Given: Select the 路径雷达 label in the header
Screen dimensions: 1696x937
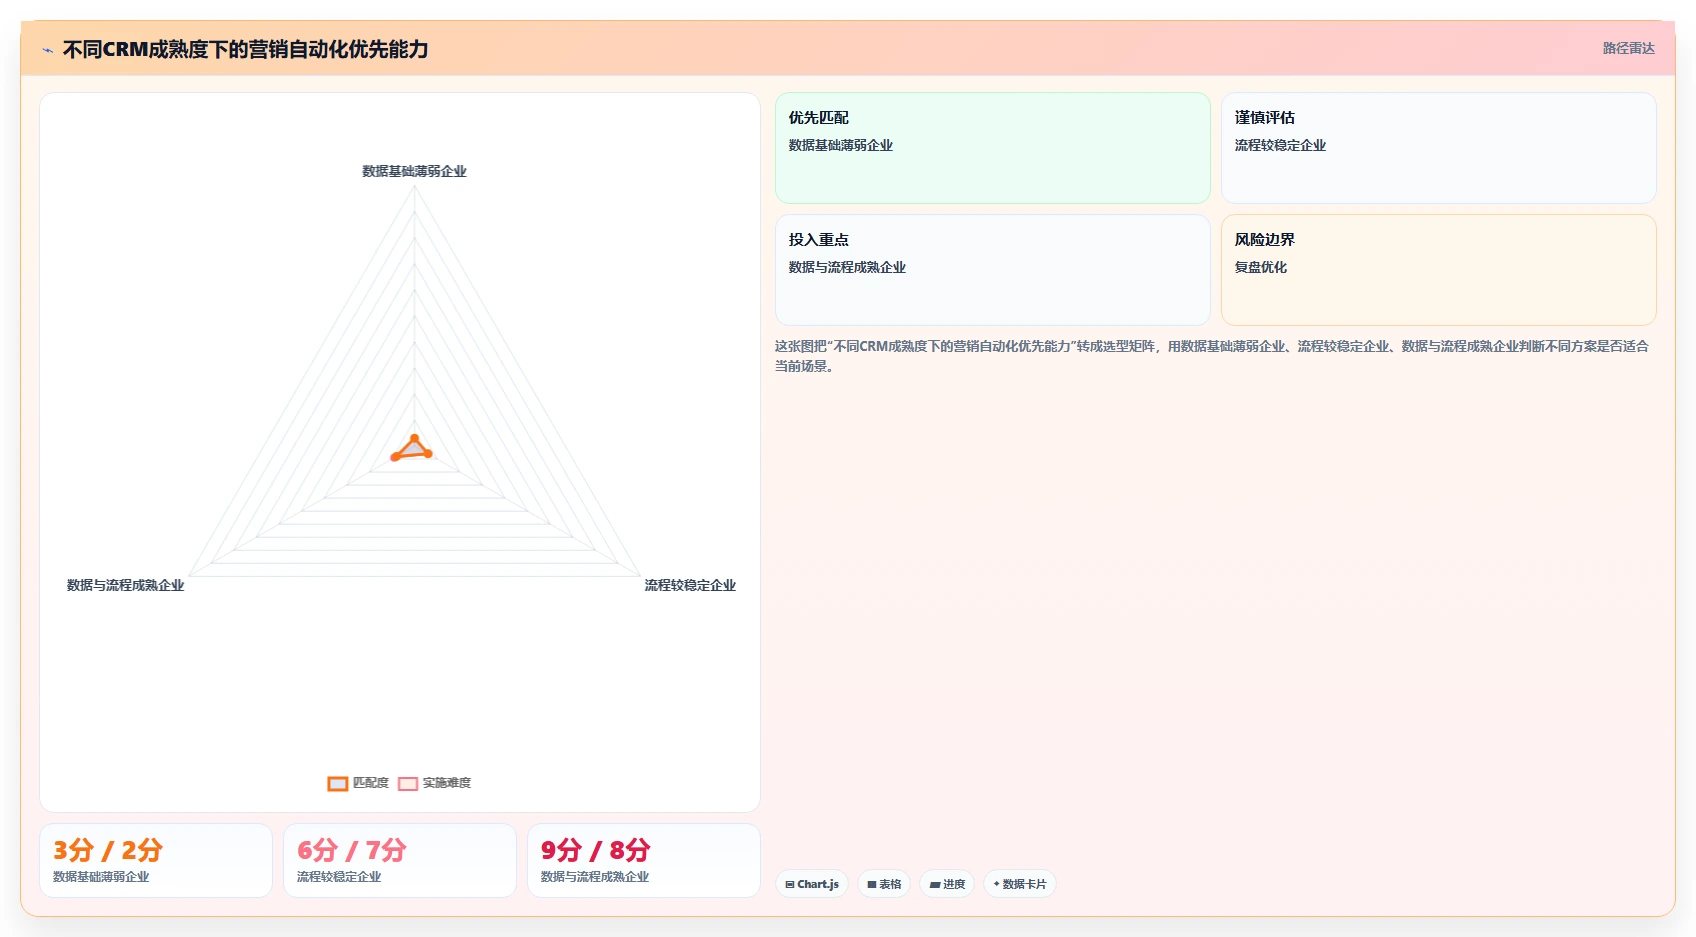Looking at the screenshot, I should tap(1628, 48).
